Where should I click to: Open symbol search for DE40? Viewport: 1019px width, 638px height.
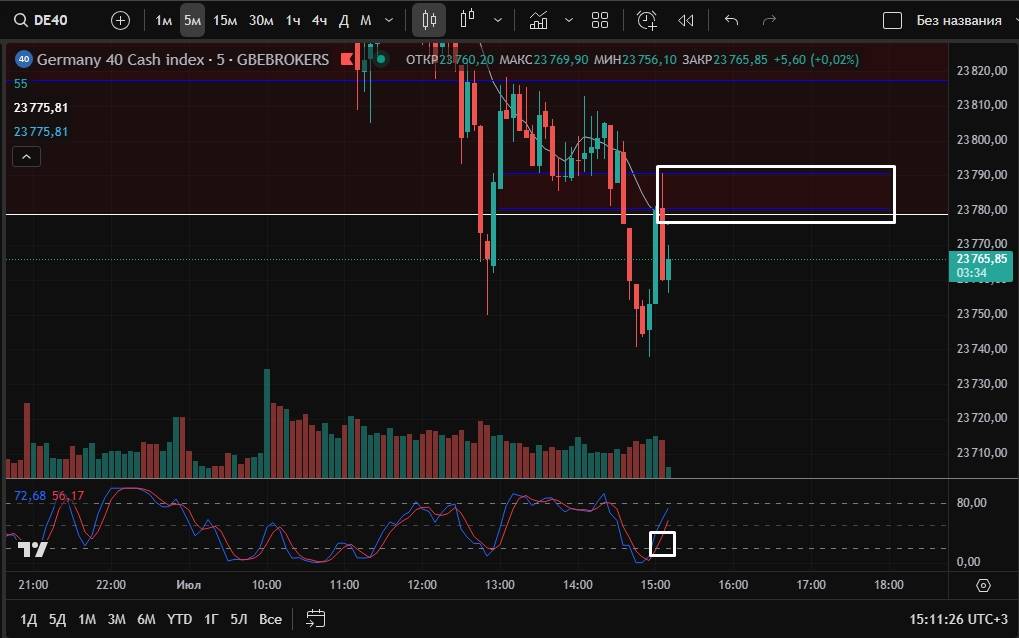coord(41,20)
